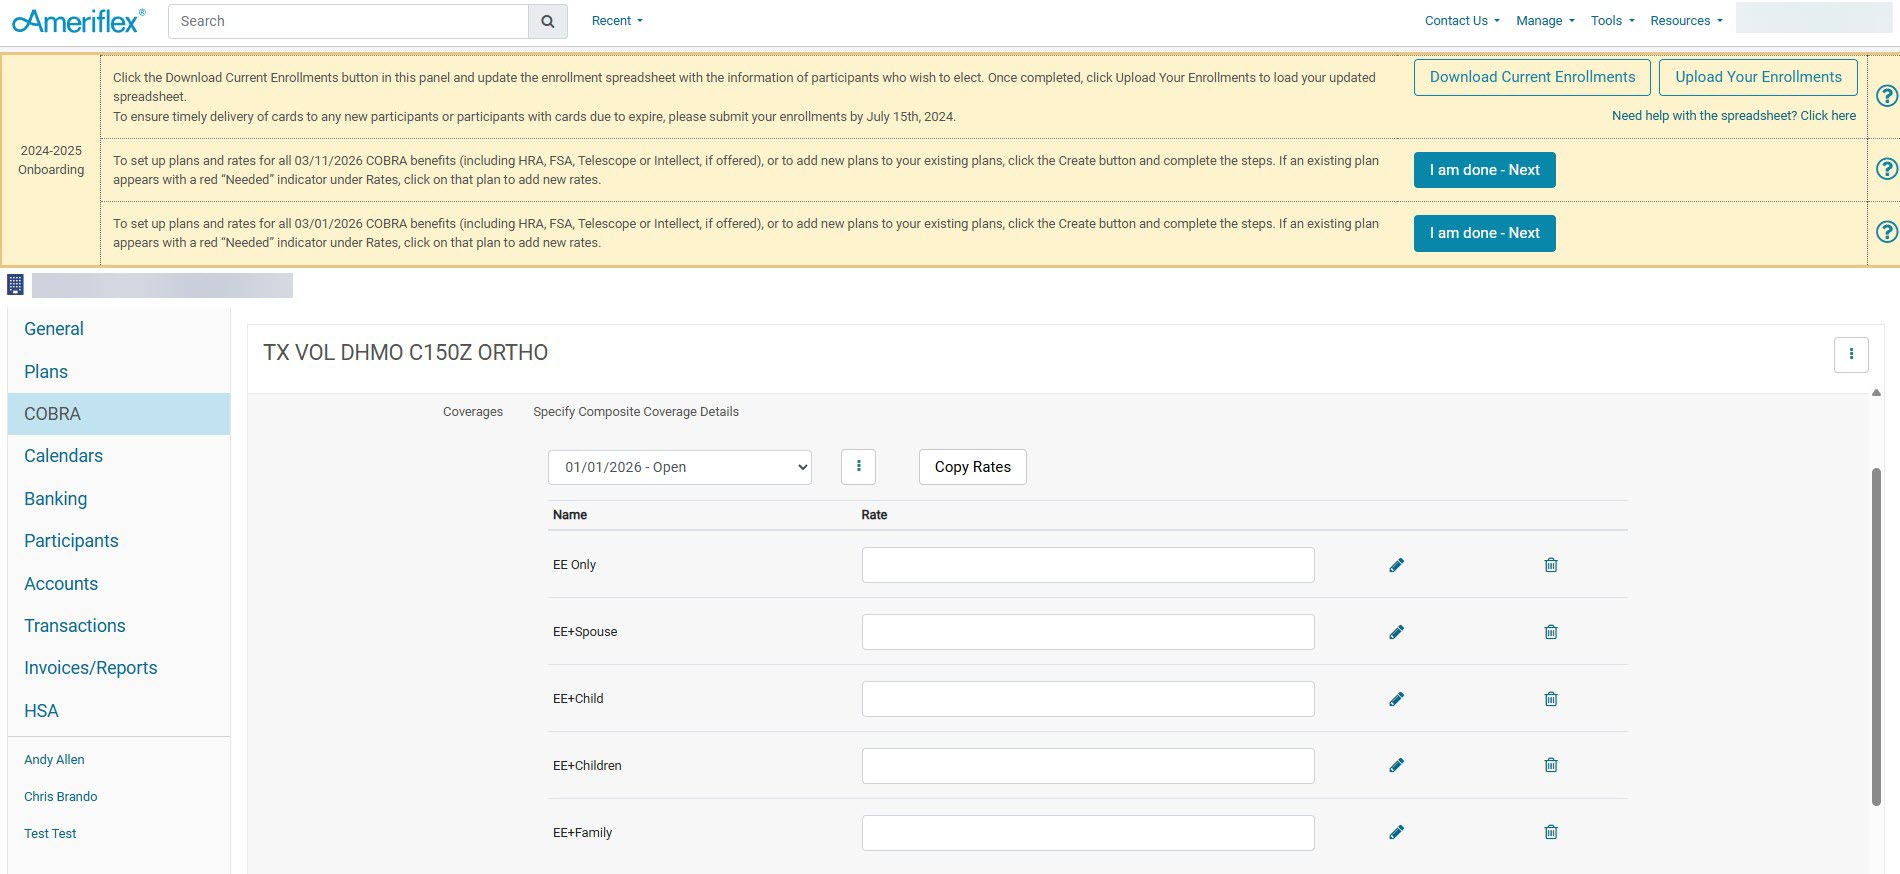Click the EE+Spouse rate input field

click(x=1087, y=632)
